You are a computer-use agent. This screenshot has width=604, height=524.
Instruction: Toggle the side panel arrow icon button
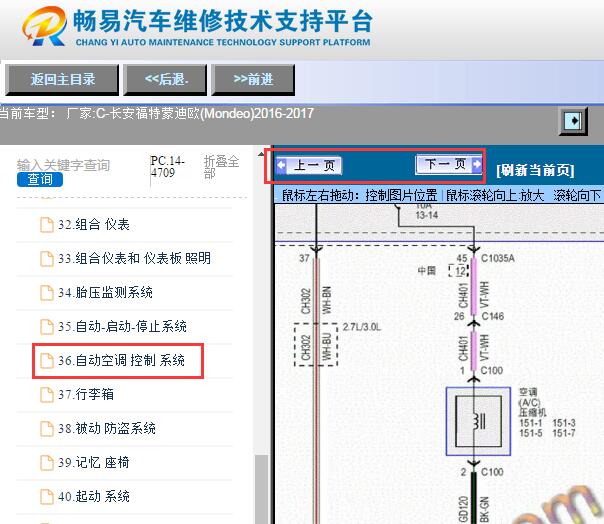tap(573, 121)
